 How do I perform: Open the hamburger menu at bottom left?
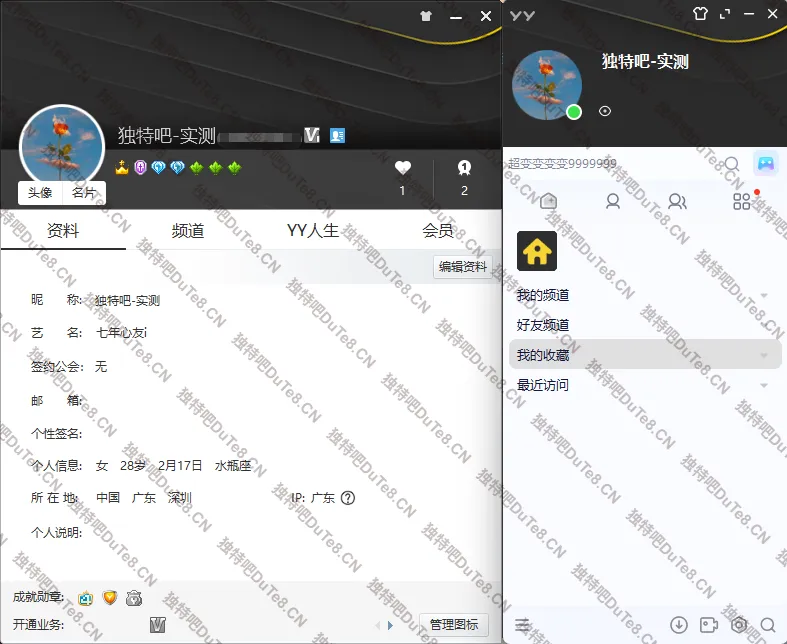522,625
